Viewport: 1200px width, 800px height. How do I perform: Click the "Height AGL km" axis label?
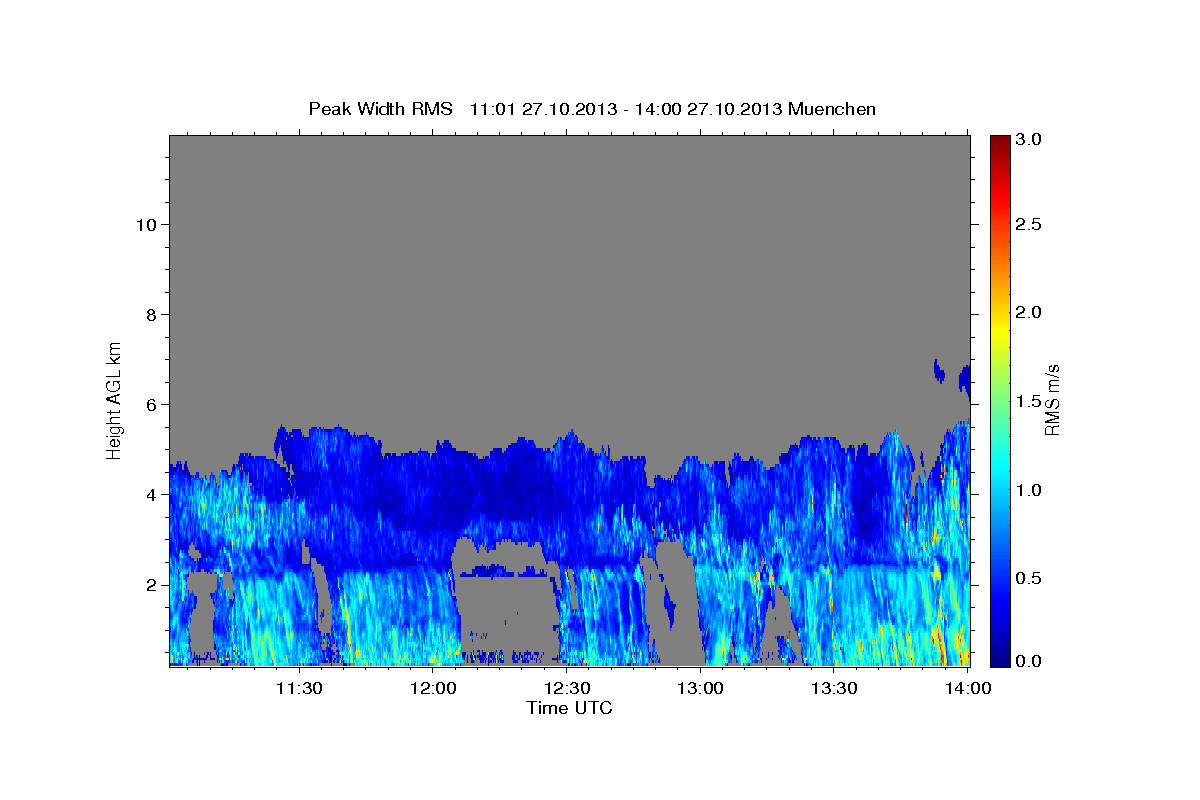coord(115,400)
